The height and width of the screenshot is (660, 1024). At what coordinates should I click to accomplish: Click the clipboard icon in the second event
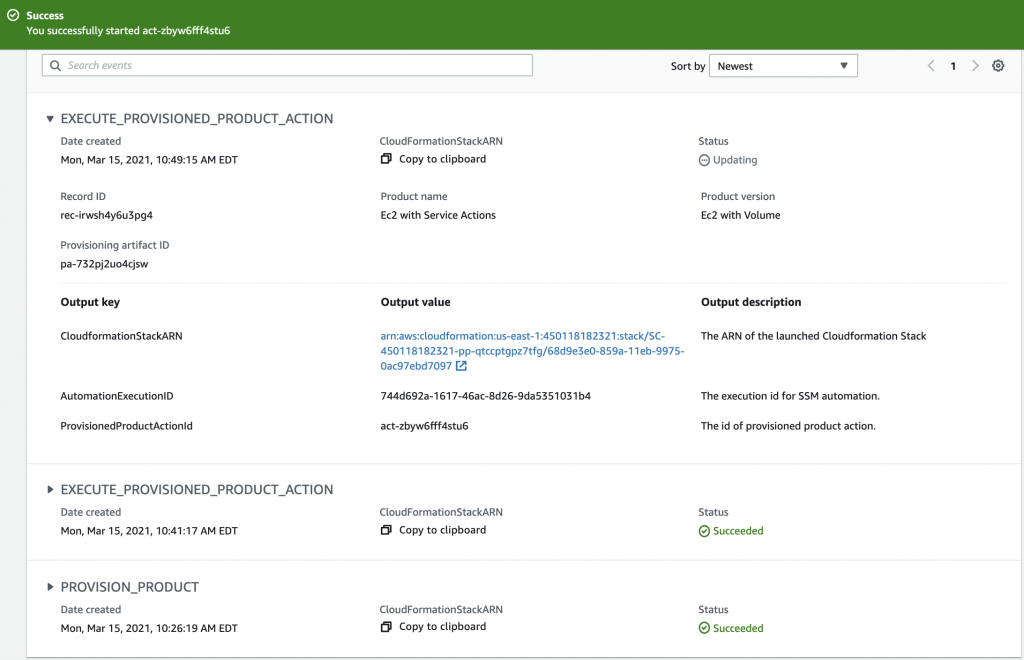pyautogui.click(x=386, y=530)
